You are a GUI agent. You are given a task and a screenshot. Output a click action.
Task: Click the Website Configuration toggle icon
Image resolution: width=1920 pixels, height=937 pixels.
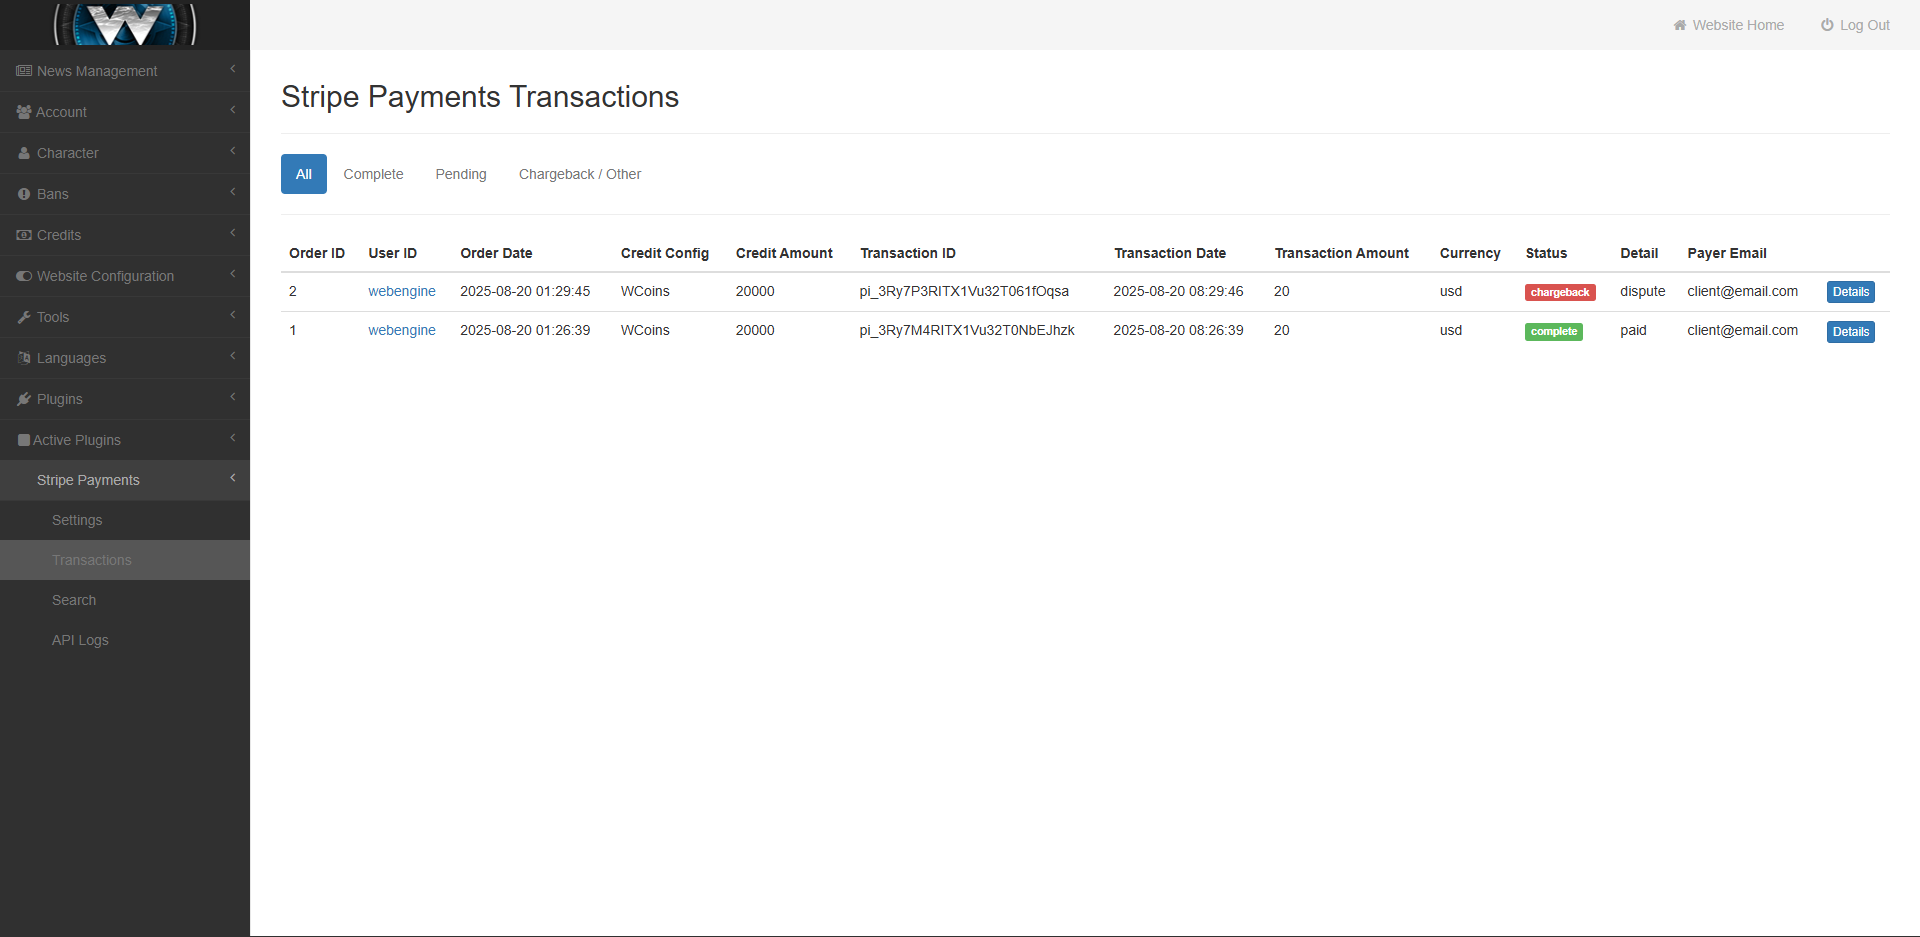[24, 276]
